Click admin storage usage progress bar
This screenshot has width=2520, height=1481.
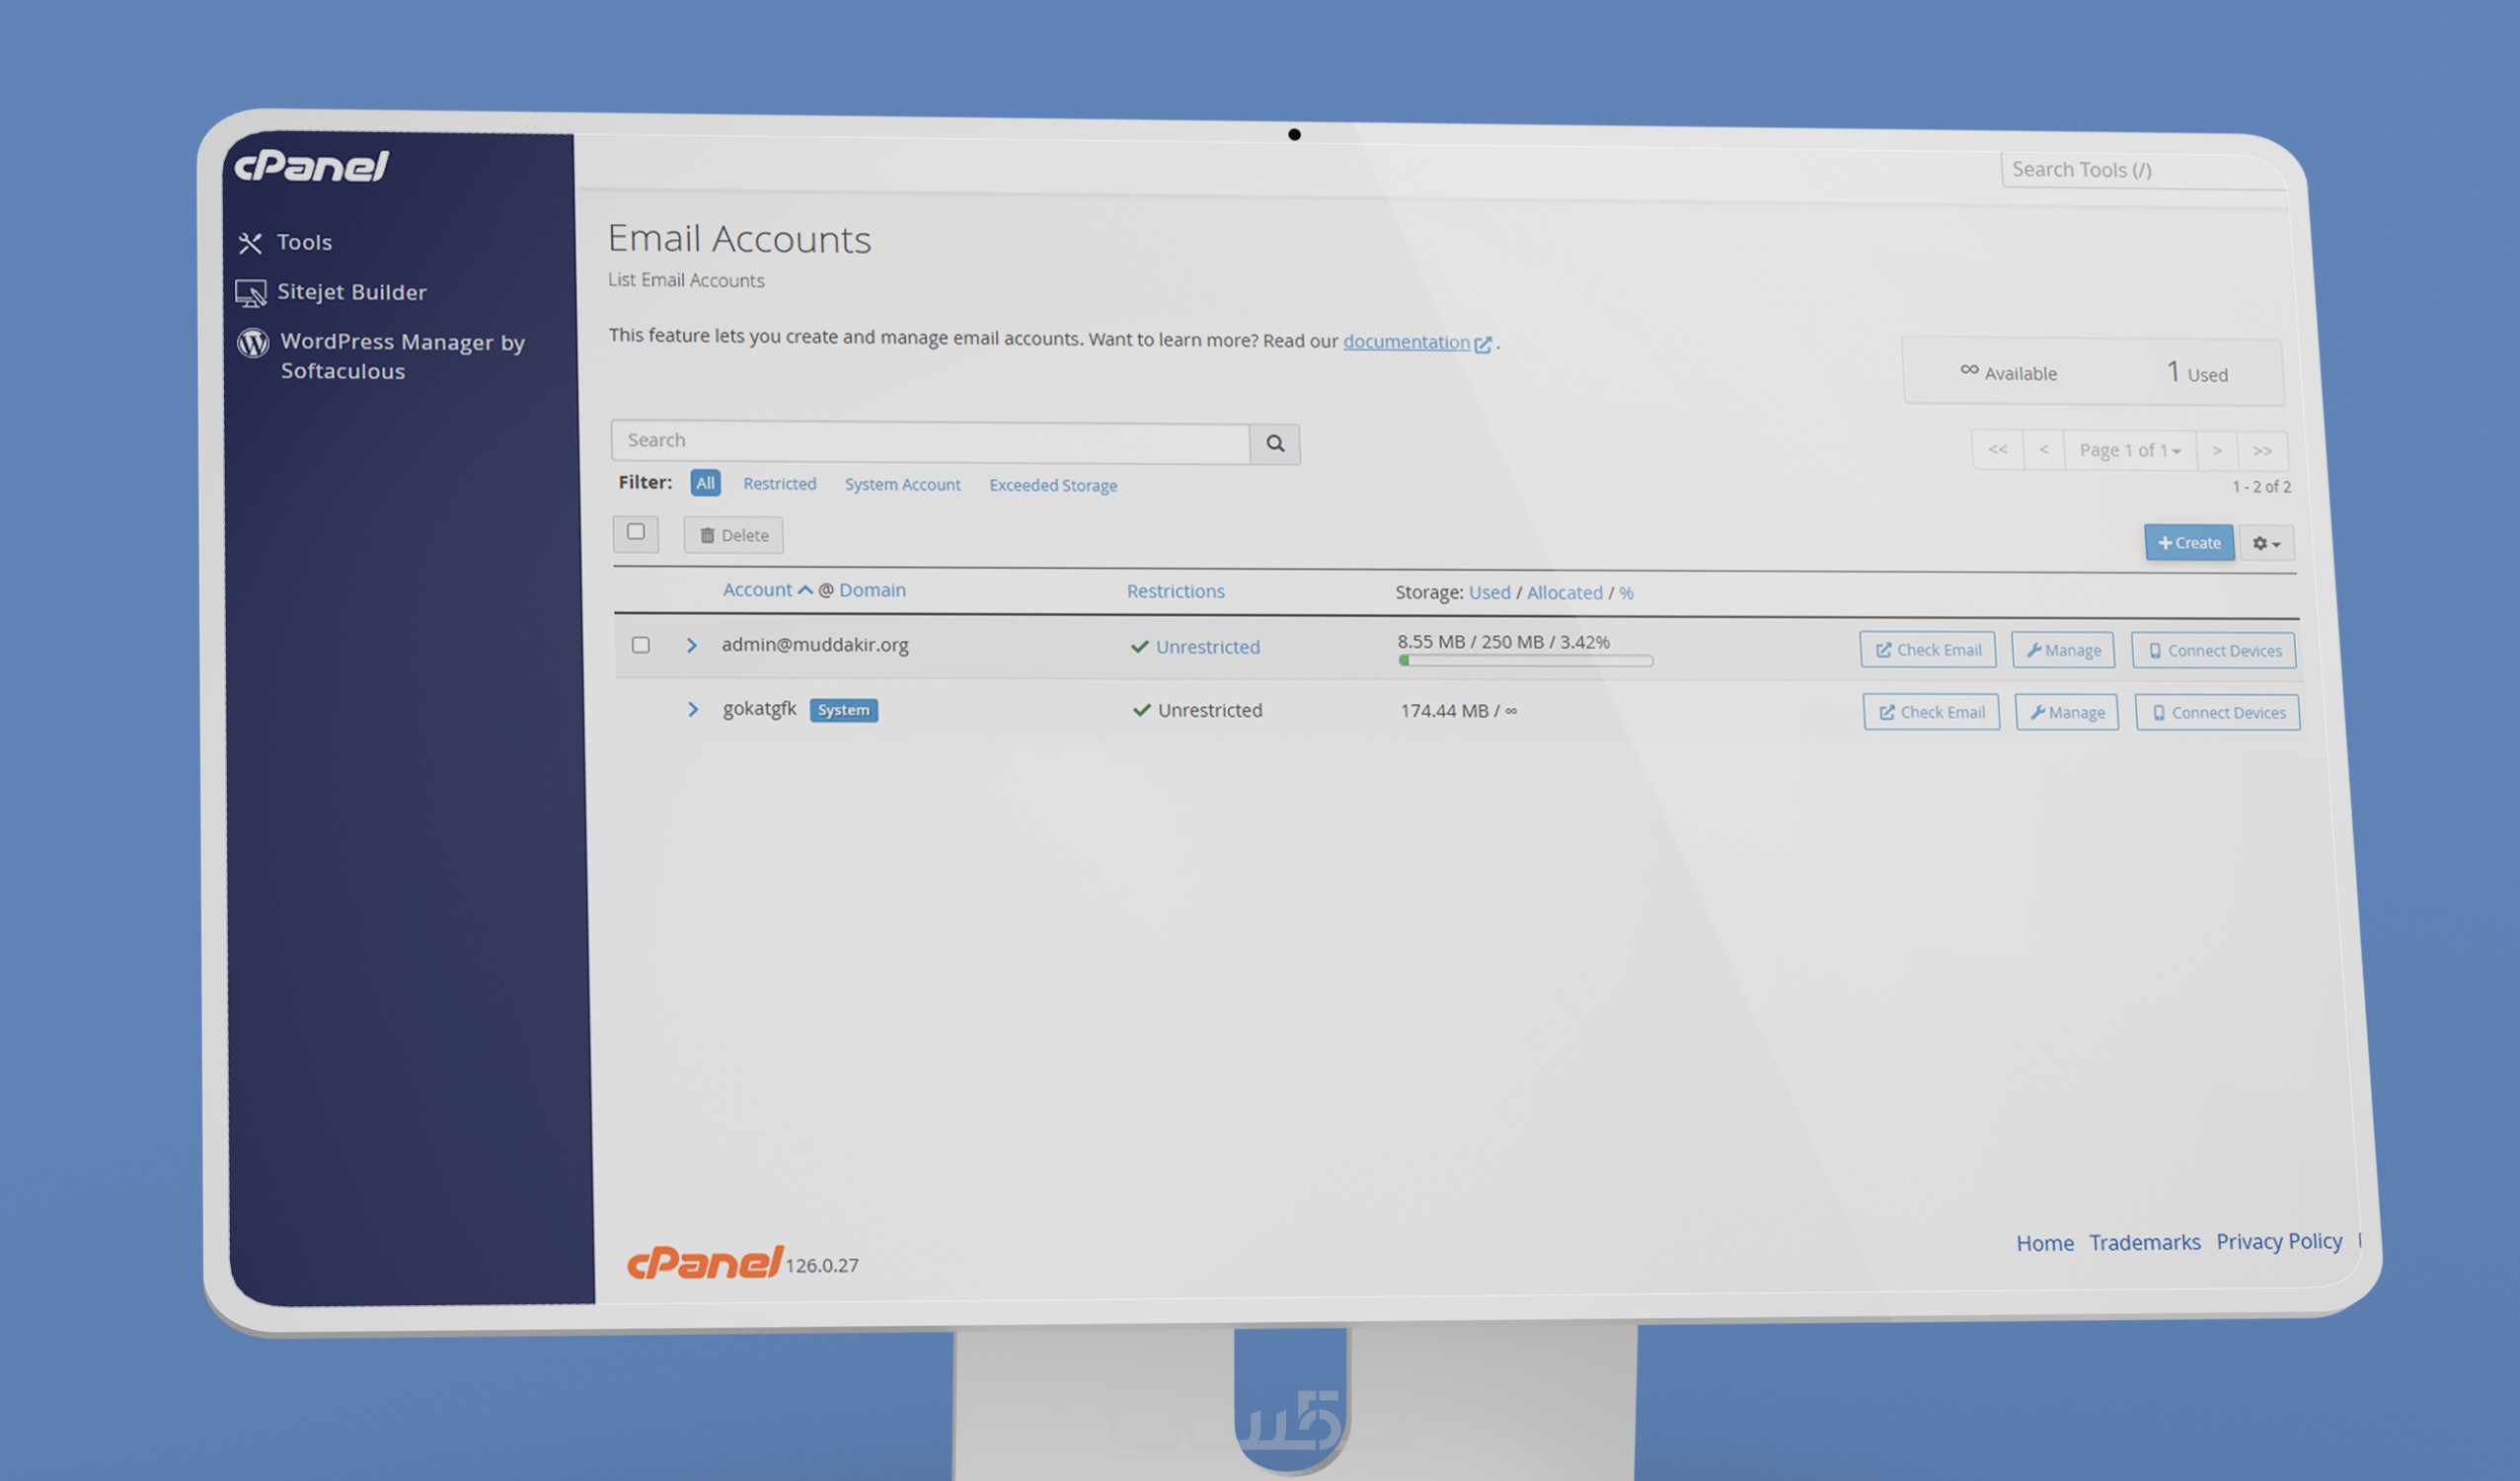(x=1524, y=661)
